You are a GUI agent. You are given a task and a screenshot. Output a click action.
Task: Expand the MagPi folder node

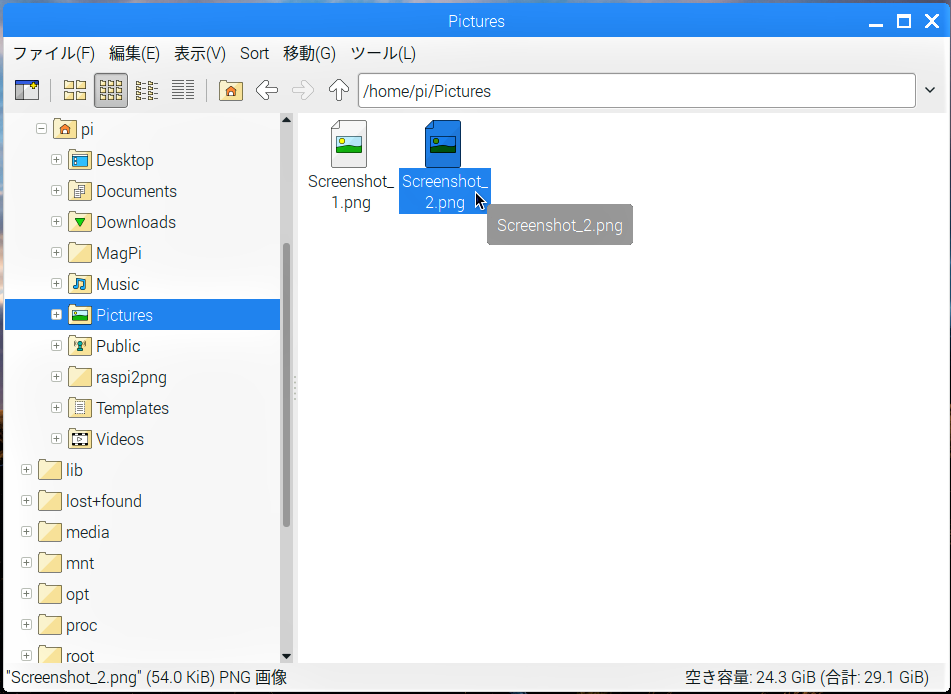[x=56, y=252]
